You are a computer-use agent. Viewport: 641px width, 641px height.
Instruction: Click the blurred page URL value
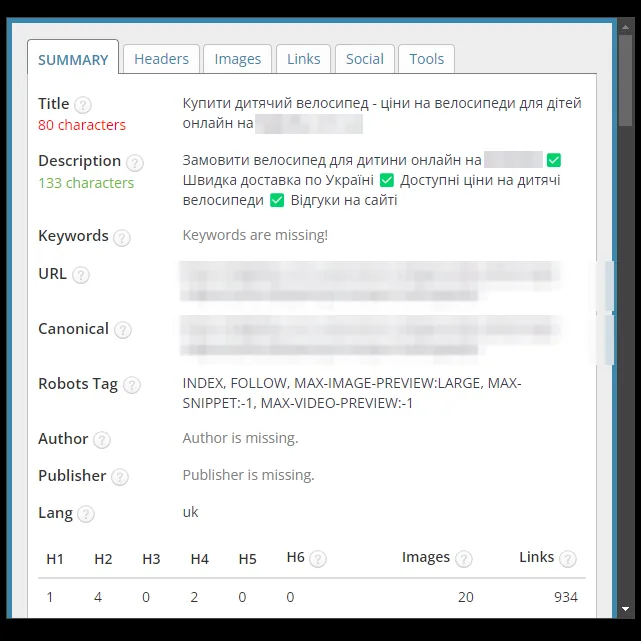[370, 281]
